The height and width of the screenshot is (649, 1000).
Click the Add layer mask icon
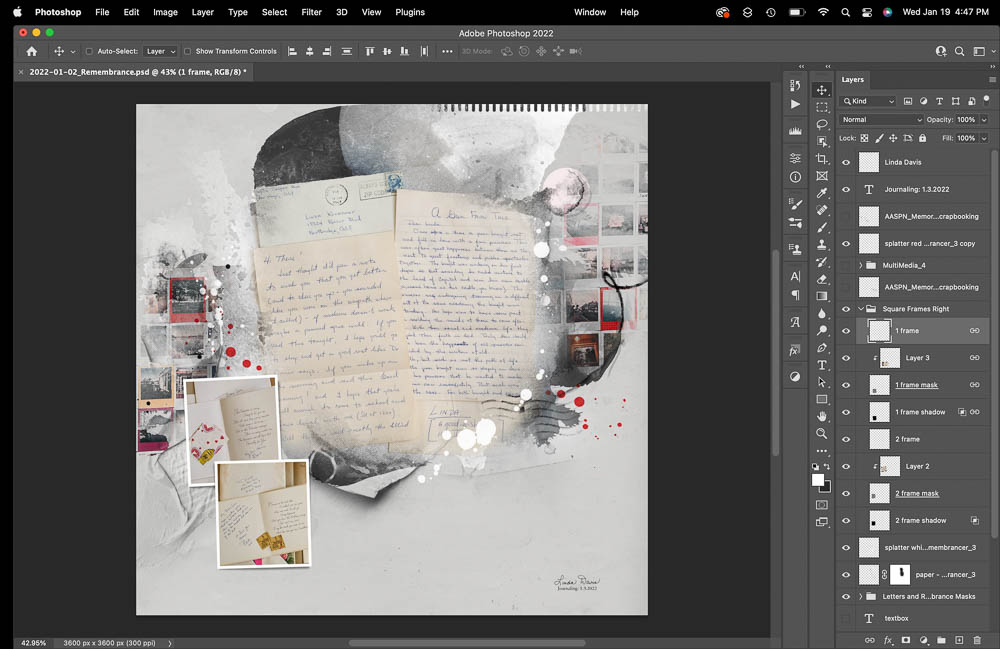[906, 639]
